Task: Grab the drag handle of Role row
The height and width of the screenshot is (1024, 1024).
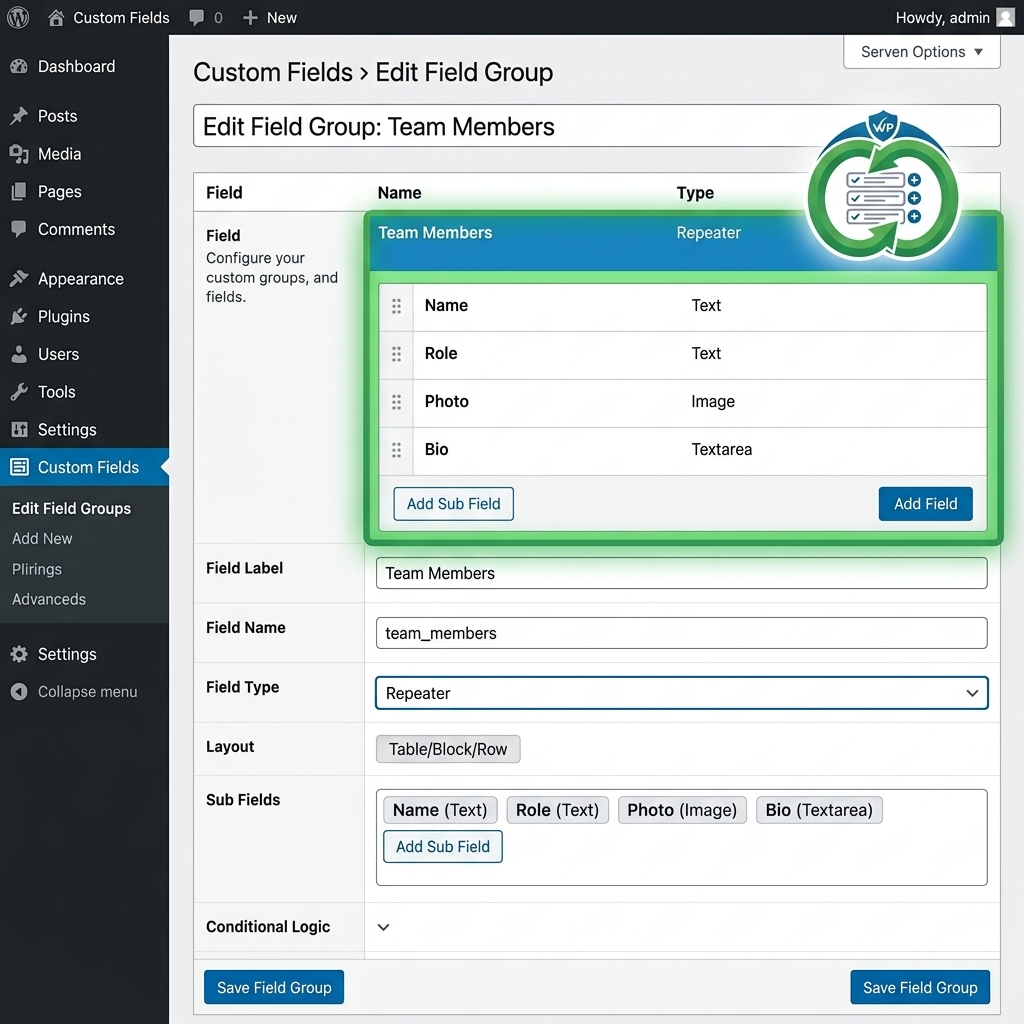Action: point(396,354)
